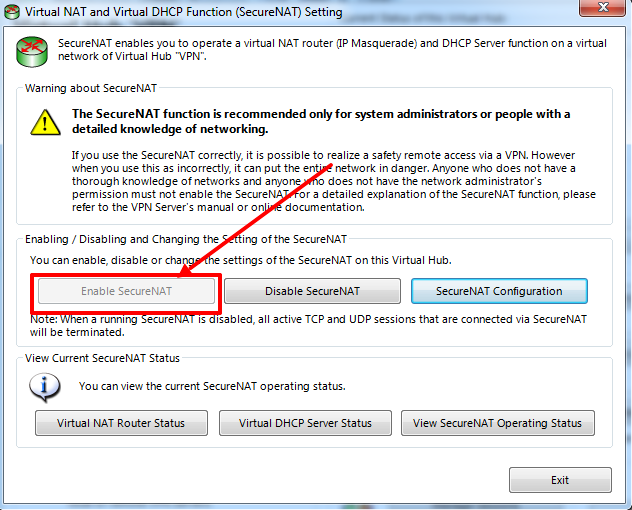Click the "Enabling / Disabling and Changing" group label
This screenshot has width=632, height=510.
pyautogui.click(x=186, y=239)
